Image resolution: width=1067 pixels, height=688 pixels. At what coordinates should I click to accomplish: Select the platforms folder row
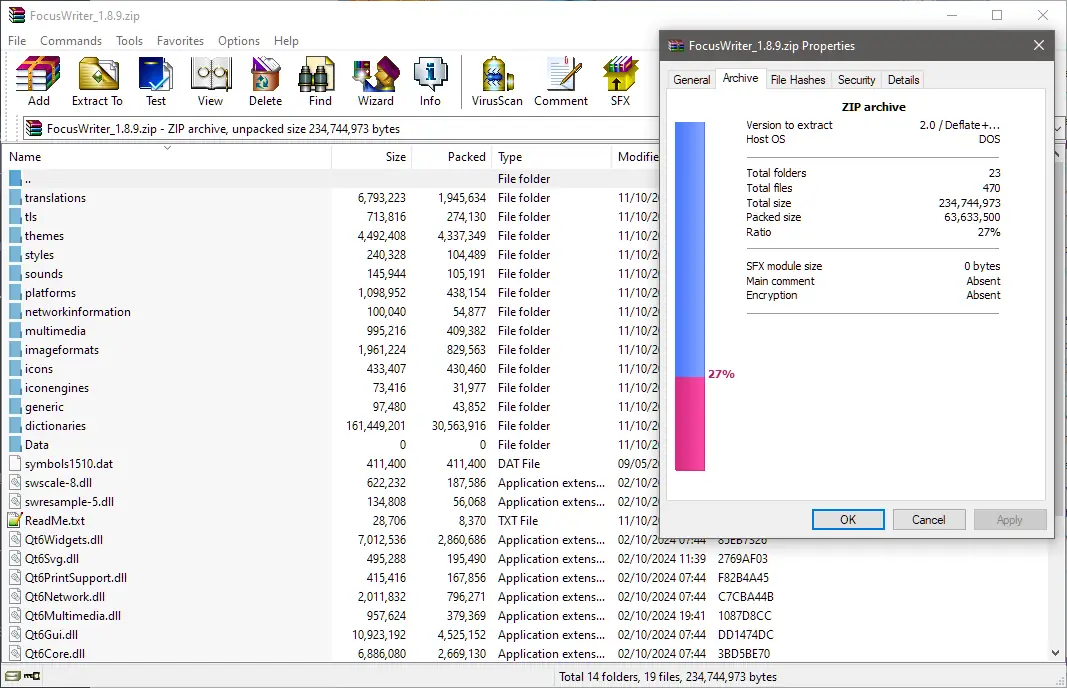coord(331,293)
